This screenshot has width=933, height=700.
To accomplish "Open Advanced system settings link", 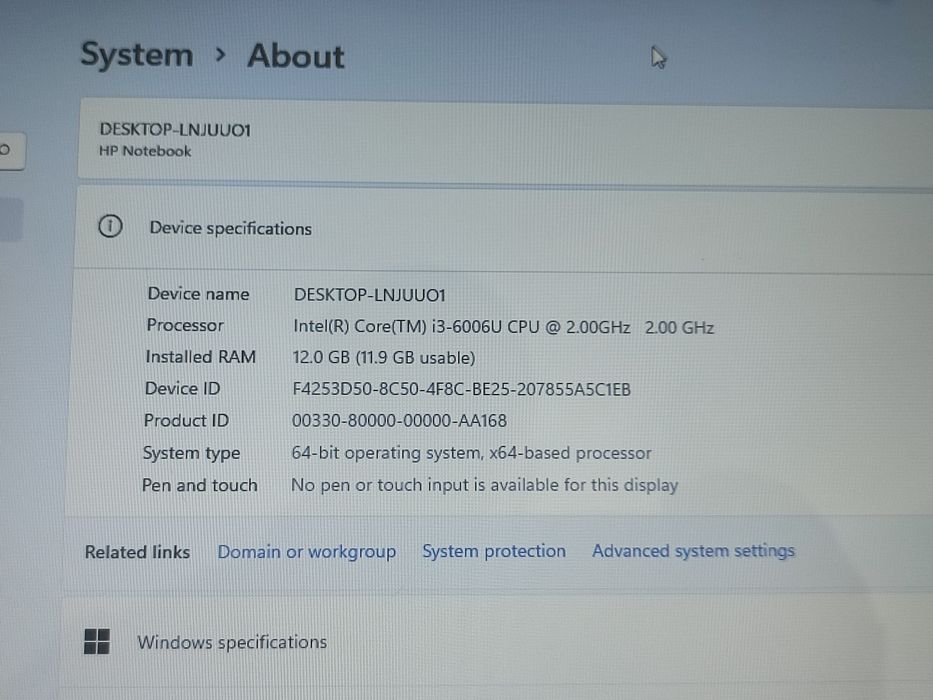I will pyautogui.click(x=693, y=551).
